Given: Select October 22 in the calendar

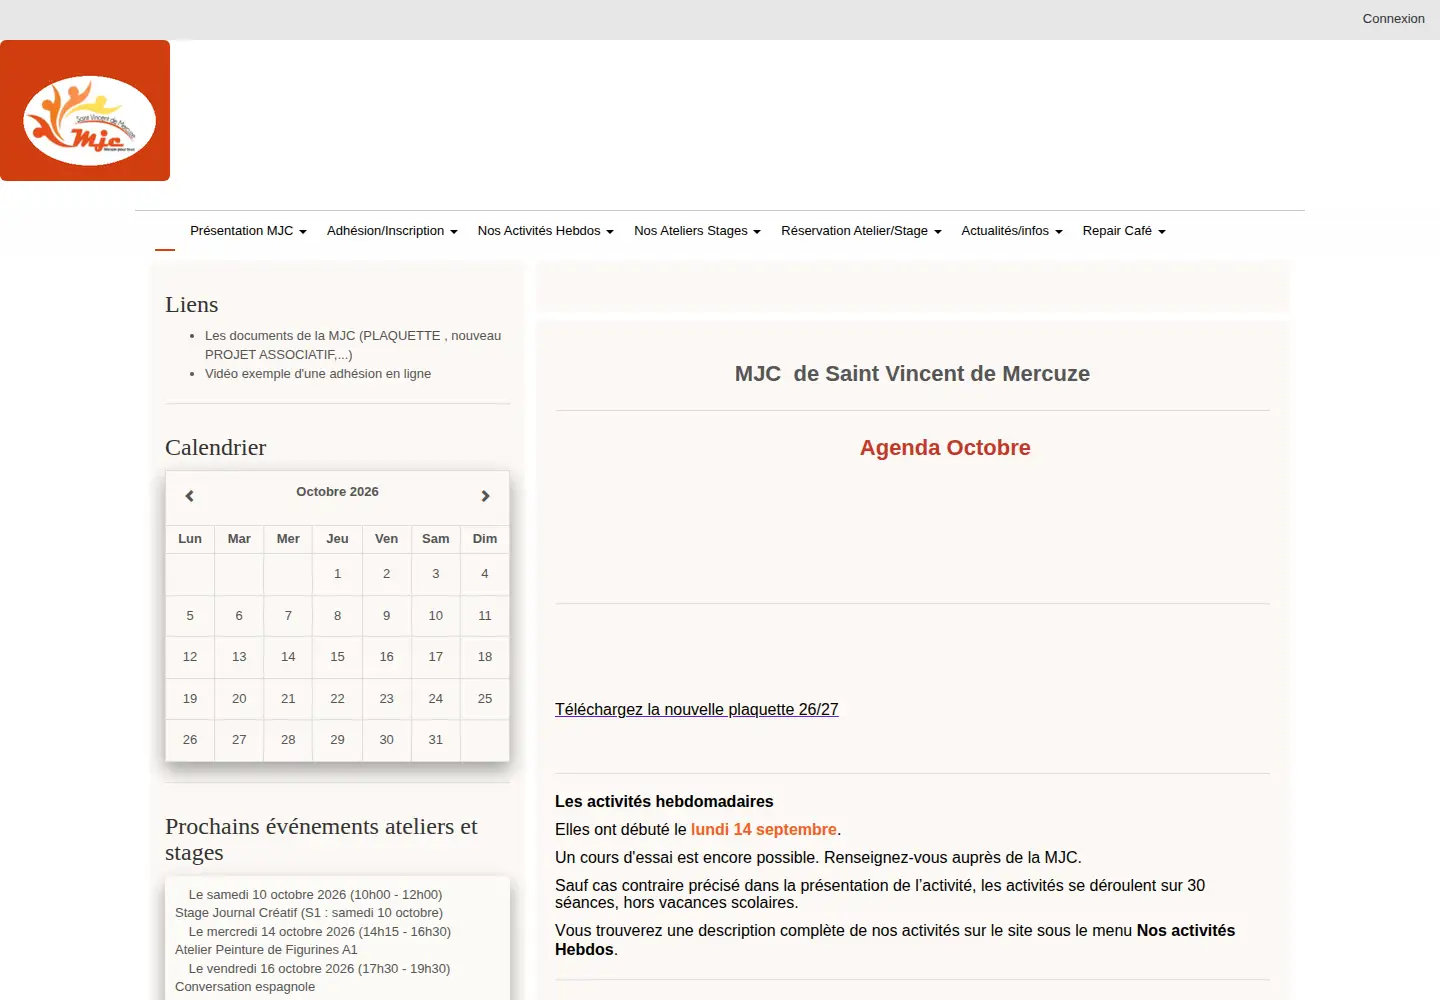Looking at the screenshot, I should point(337,699).
